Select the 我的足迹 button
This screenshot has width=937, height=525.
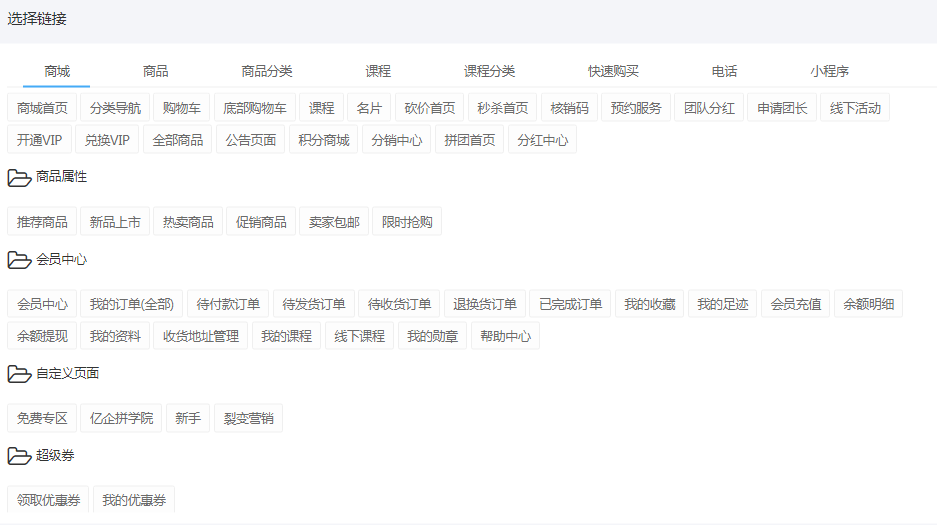(722, 304)
